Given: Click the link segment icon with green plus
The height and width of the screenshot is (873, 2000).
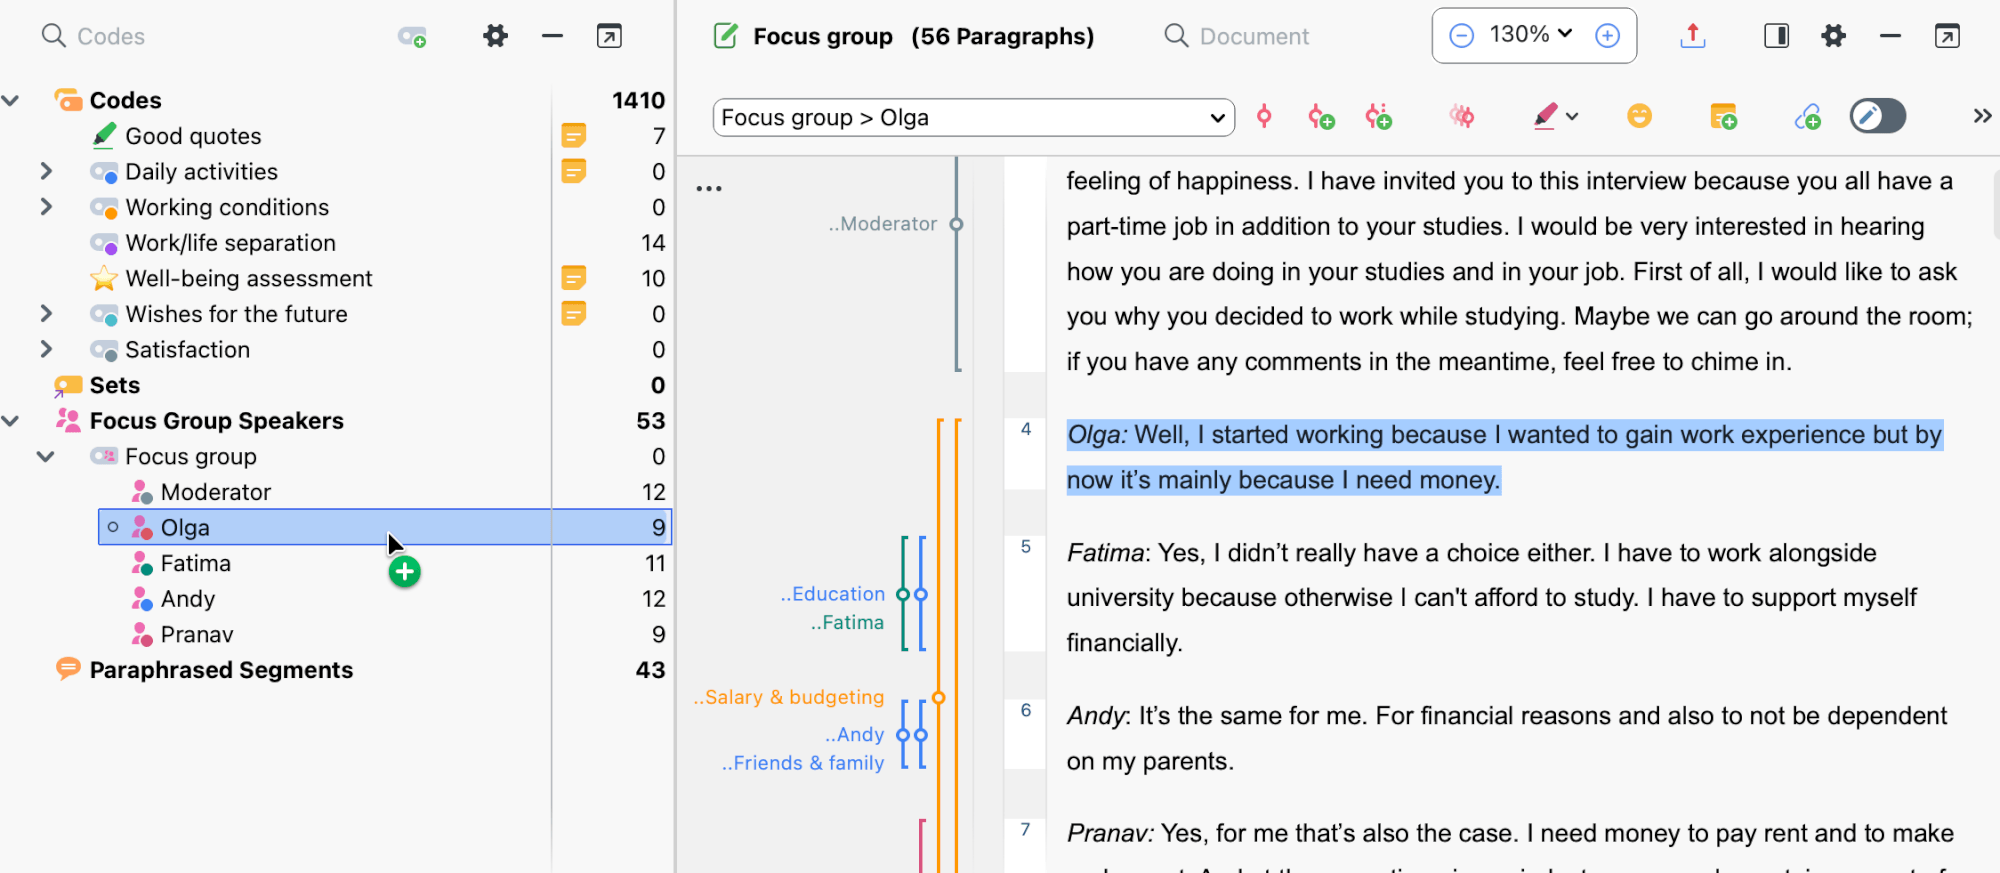Looking at the screenshot, I should pyautogui.click(x=1807, y=117).
